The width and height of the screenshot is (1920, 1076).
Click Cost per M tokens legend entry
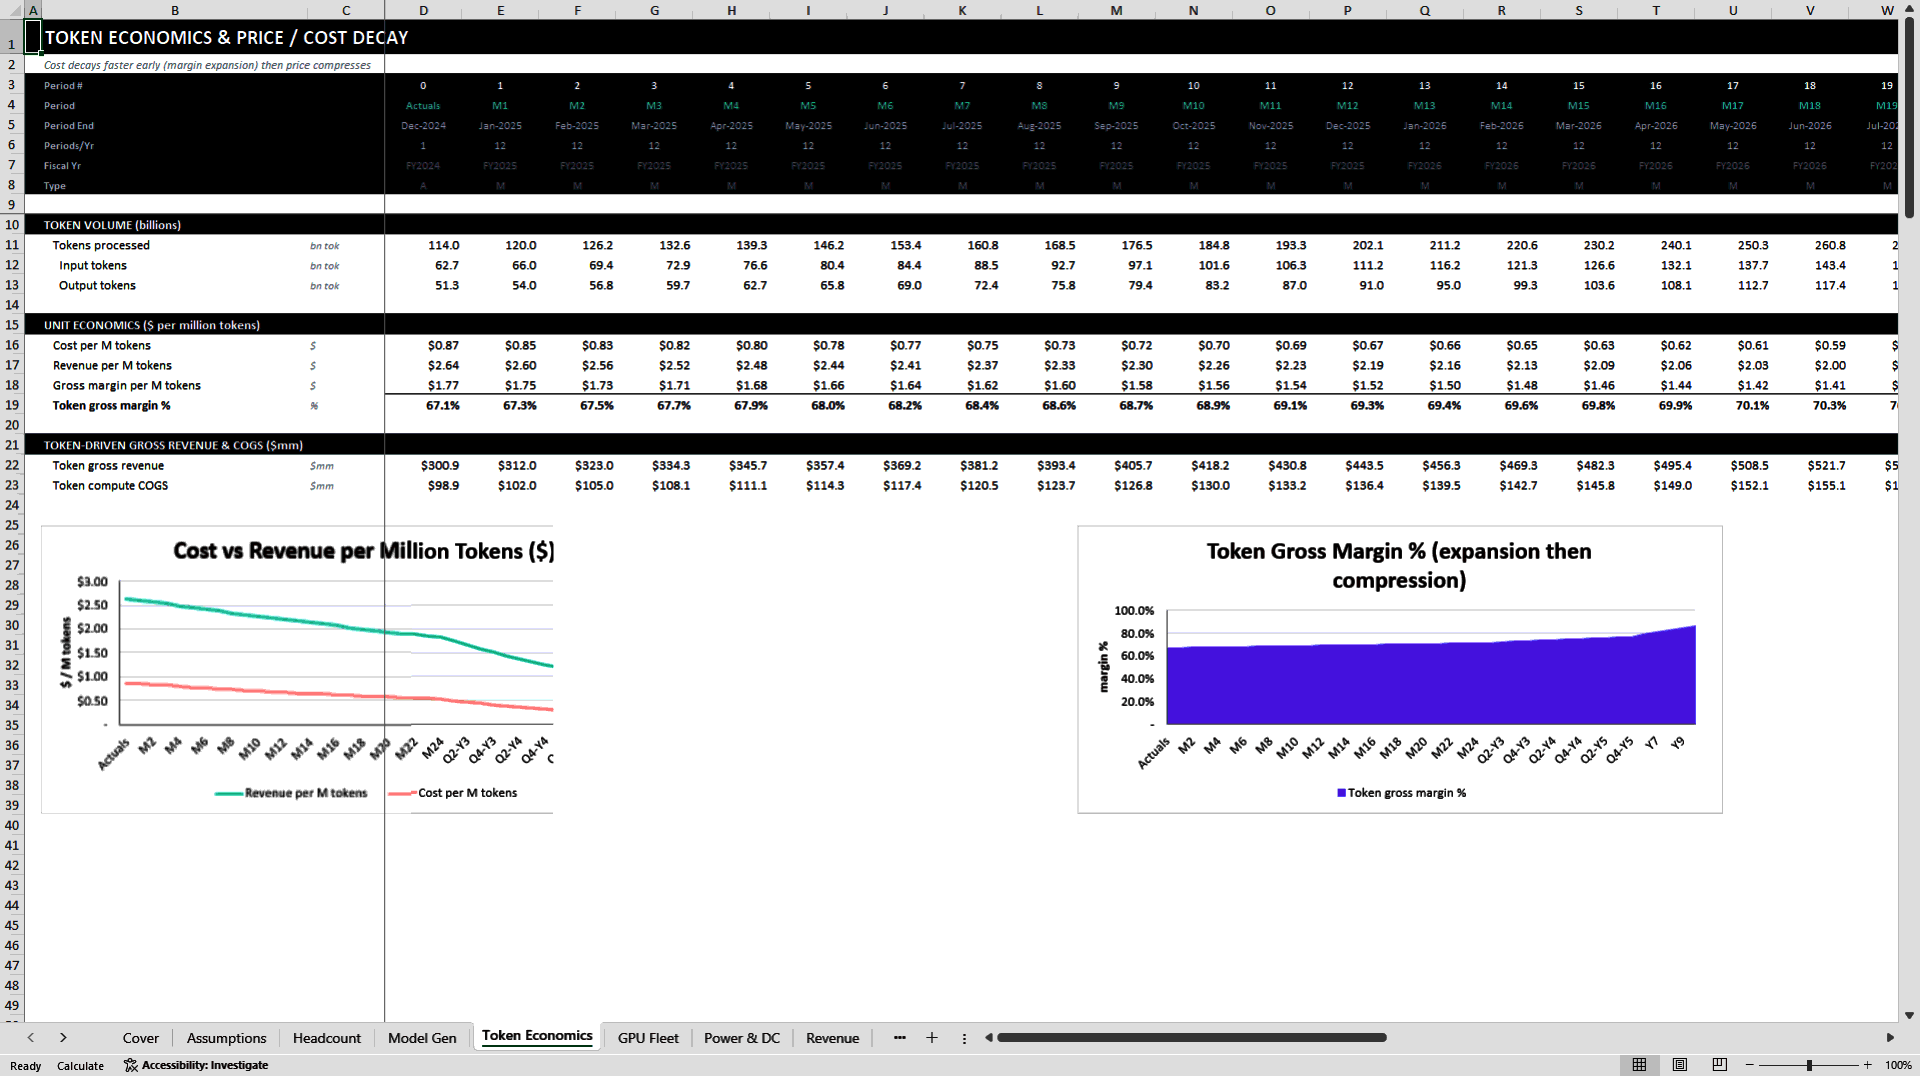[453, 793]
